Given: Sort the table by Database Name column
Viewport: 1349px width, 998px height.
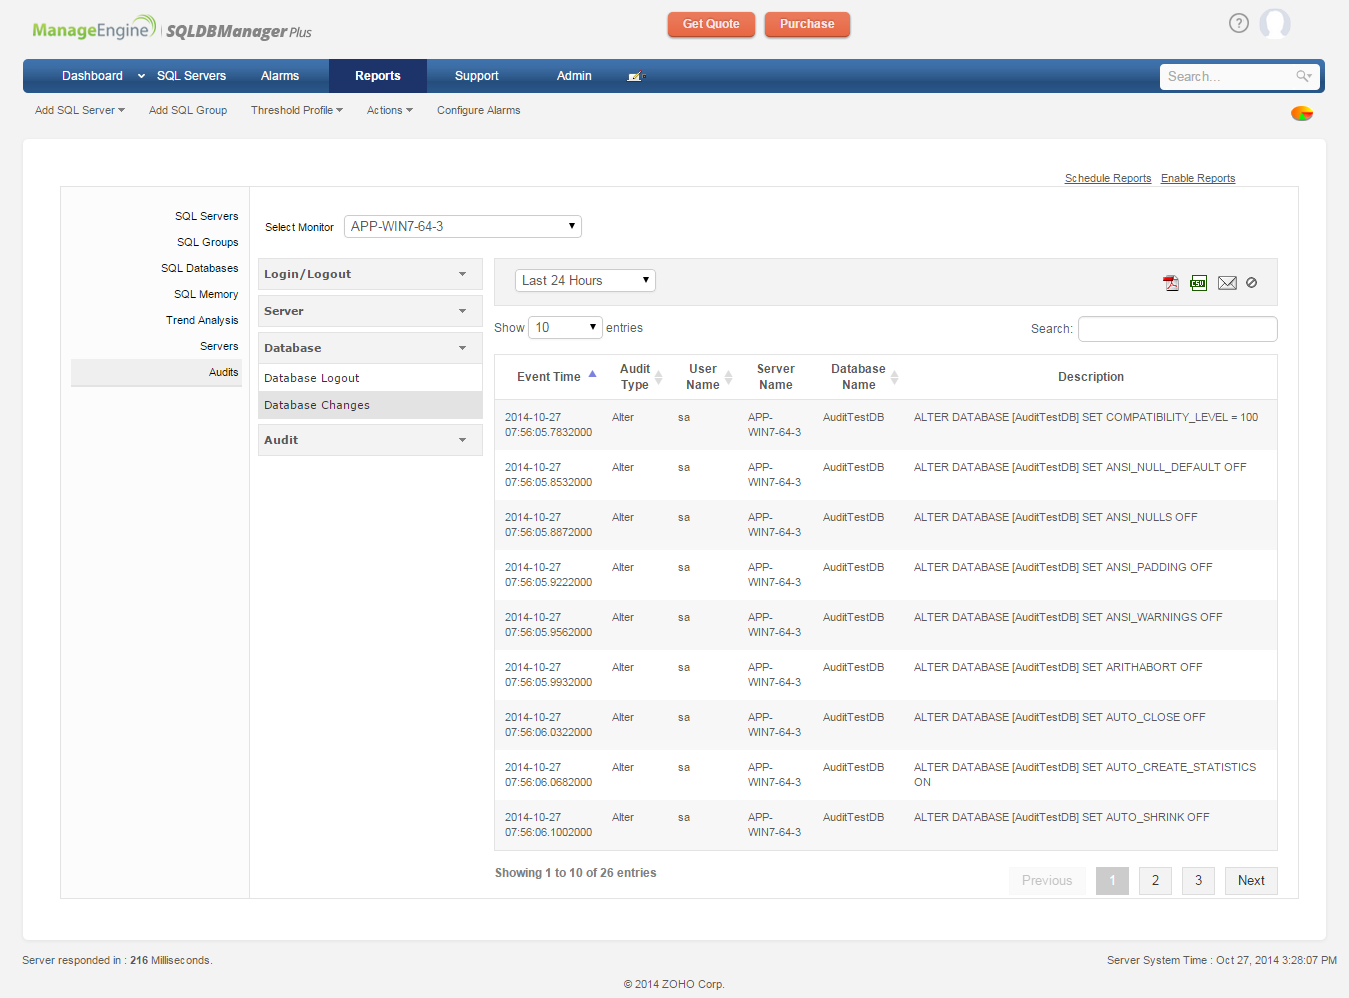Looking at the screenshot, I should click(858, 377).
